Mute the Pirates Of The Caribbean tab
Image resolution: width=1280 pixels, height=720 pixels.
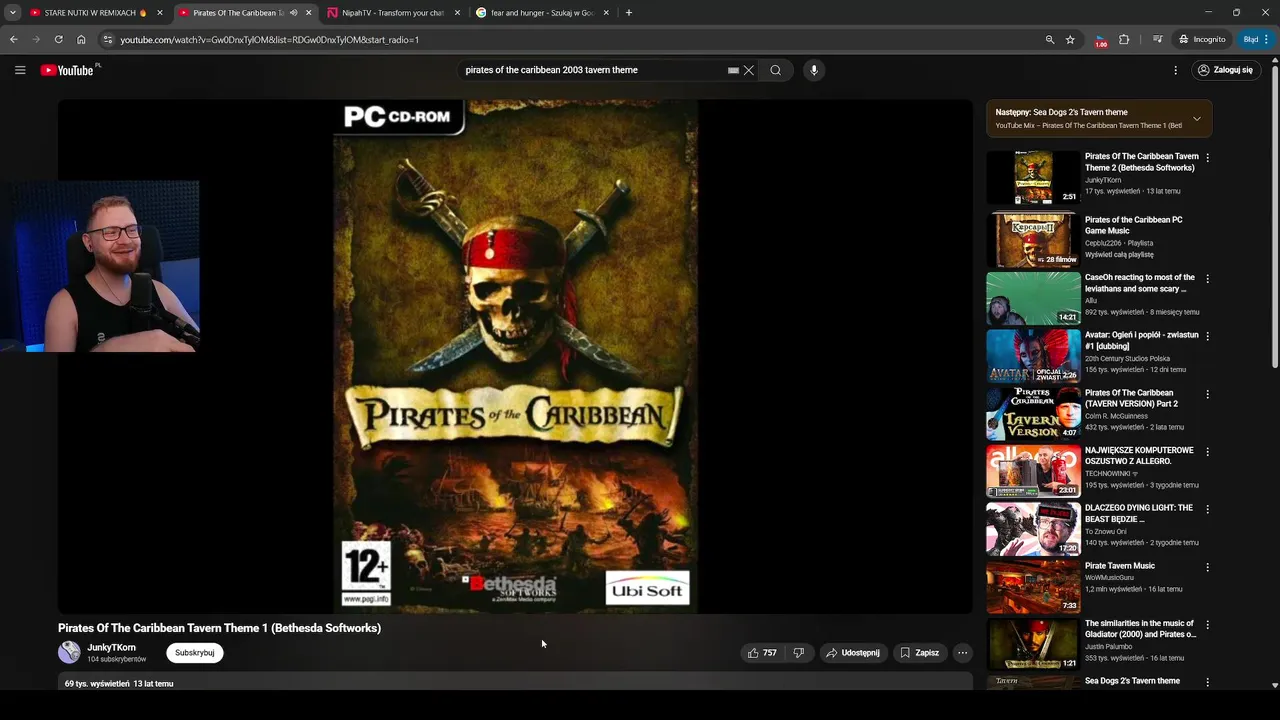[x=293, y=13]
